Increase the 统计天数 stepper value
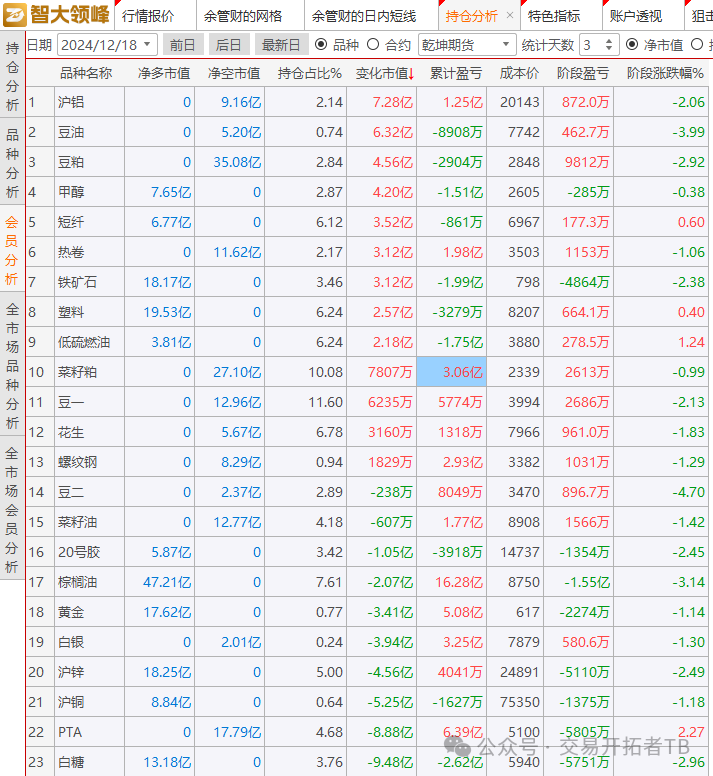 609,41
